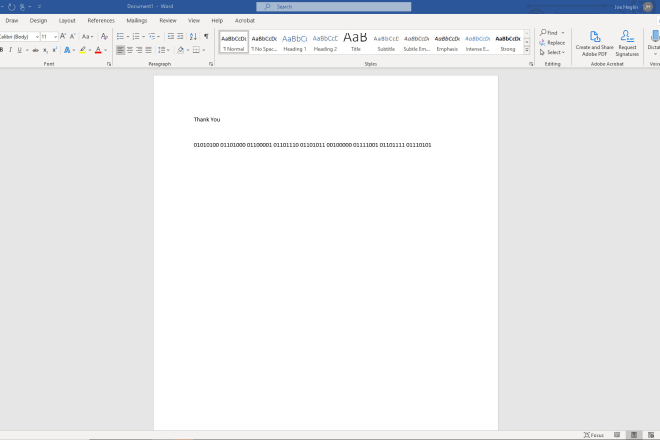Justify paragraph text

click(x=148, y=50)
